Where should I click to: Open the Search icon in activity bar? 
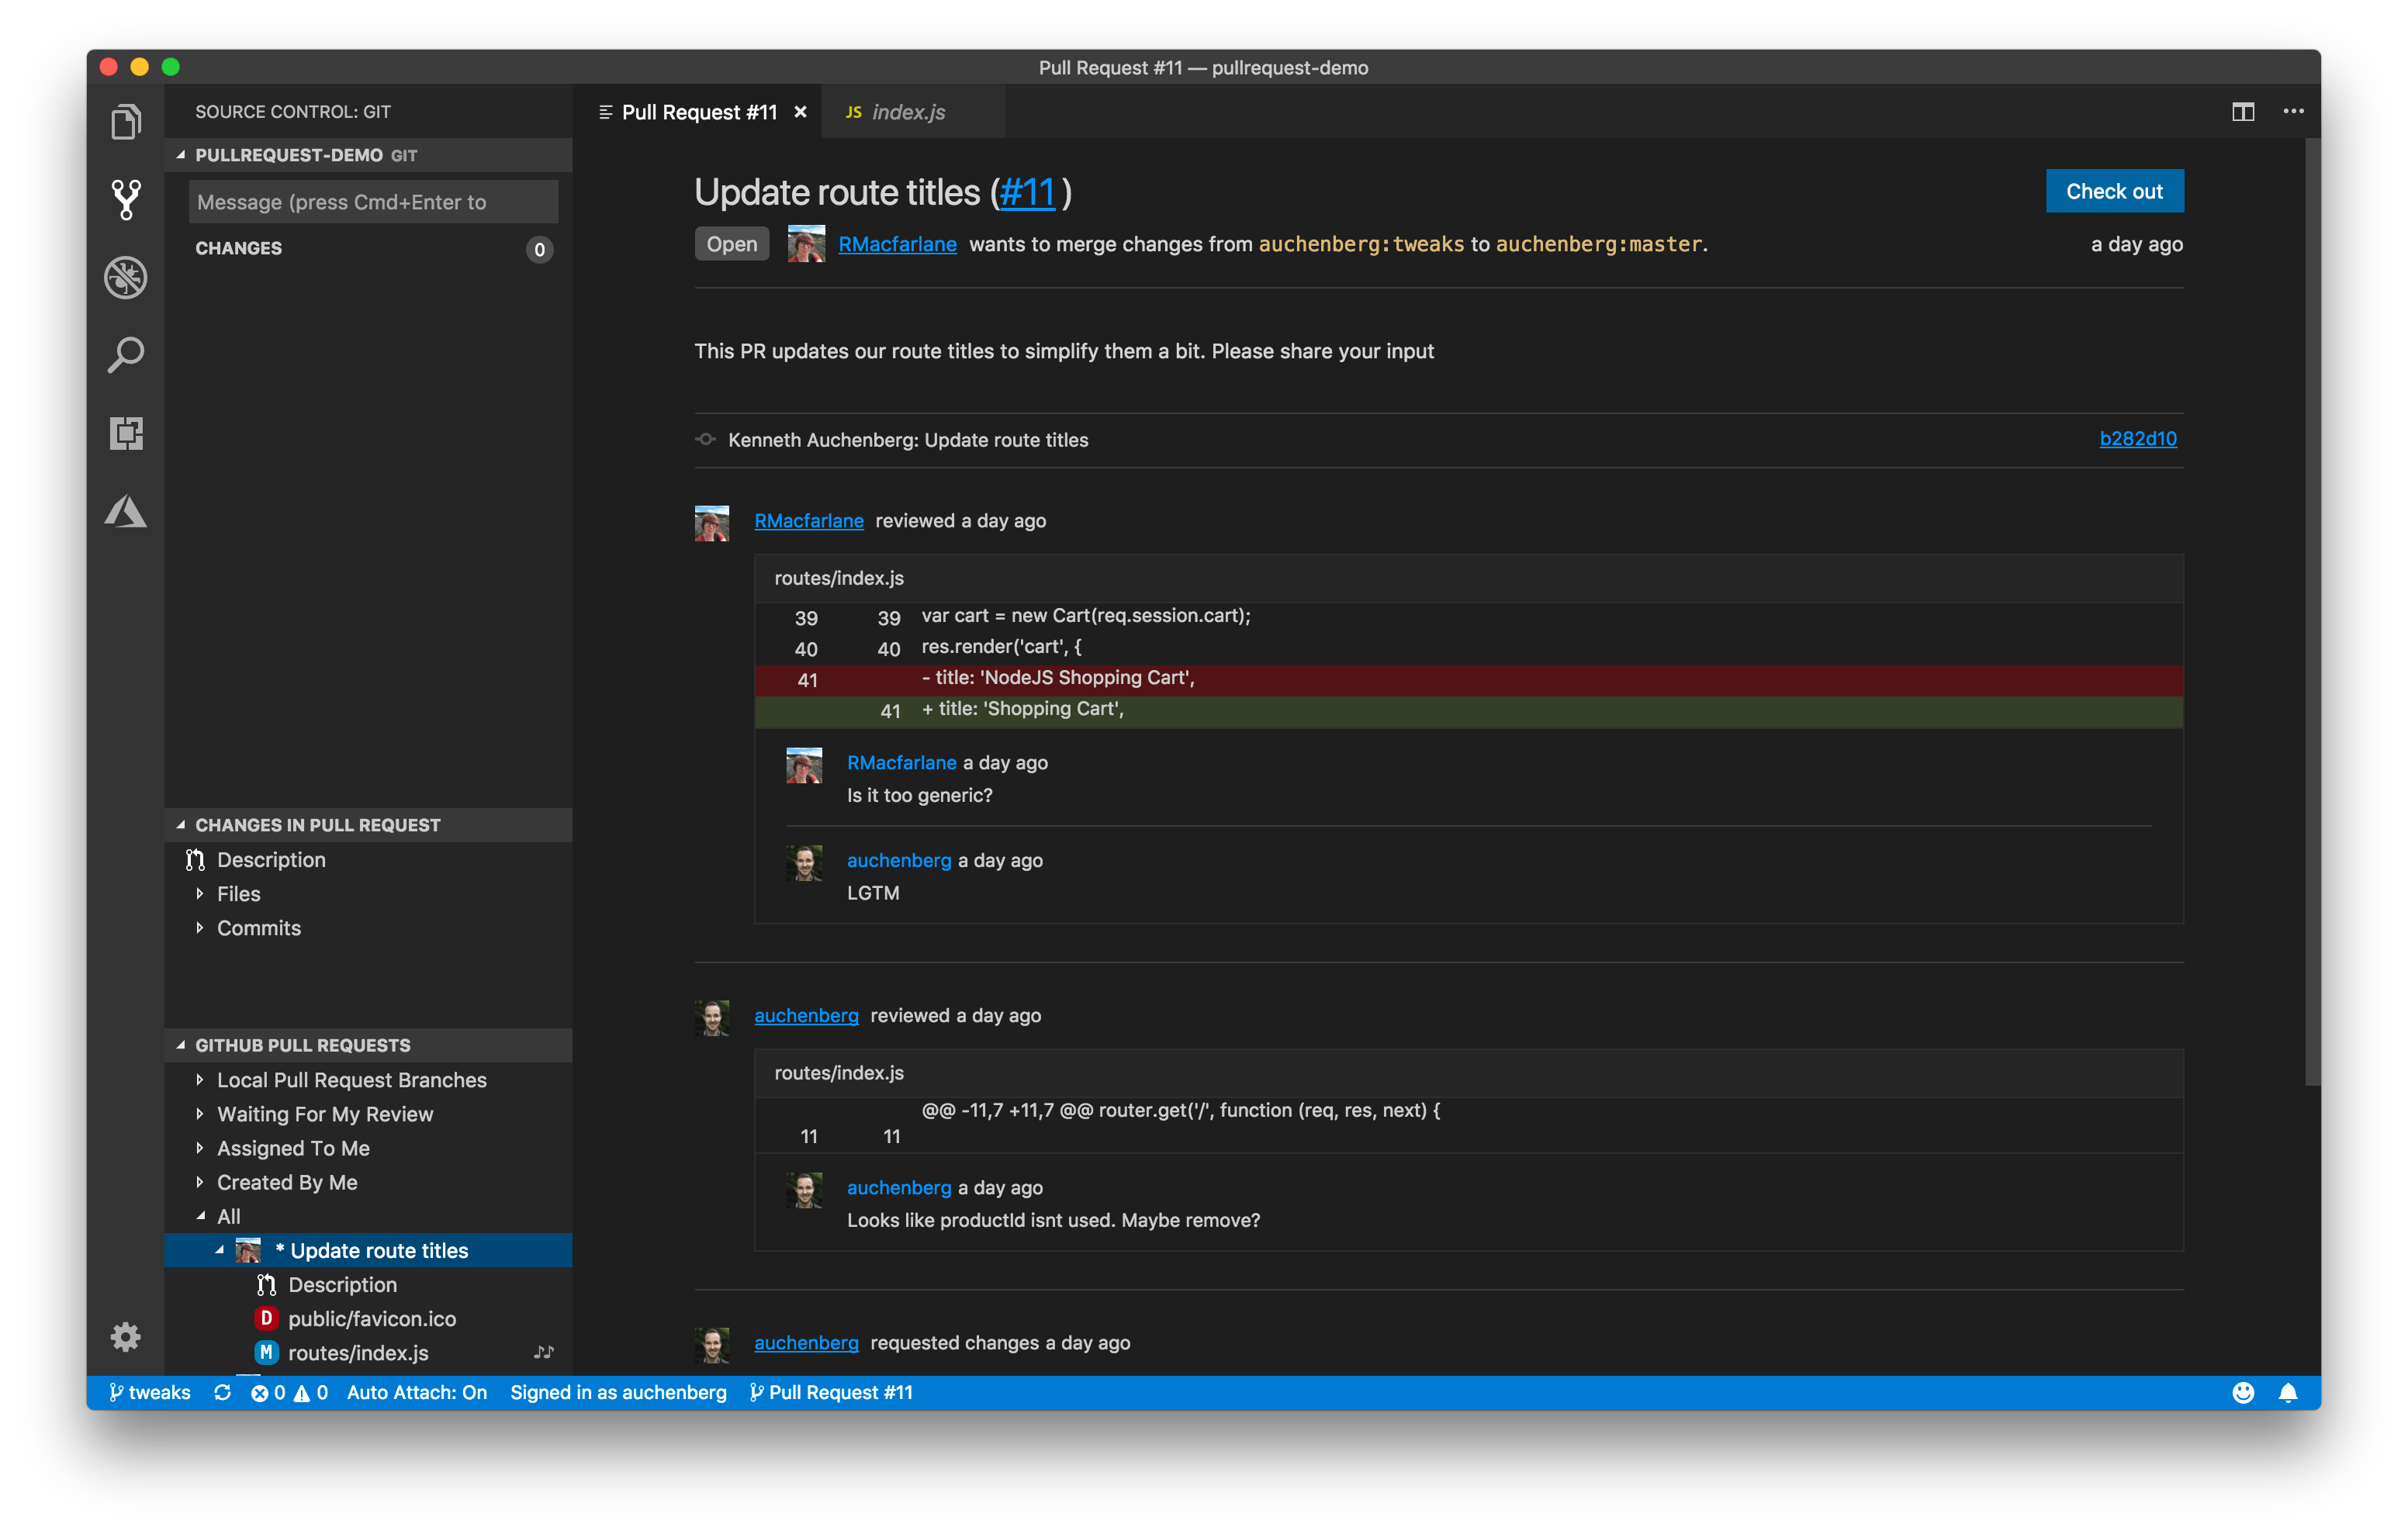point(125,354)
